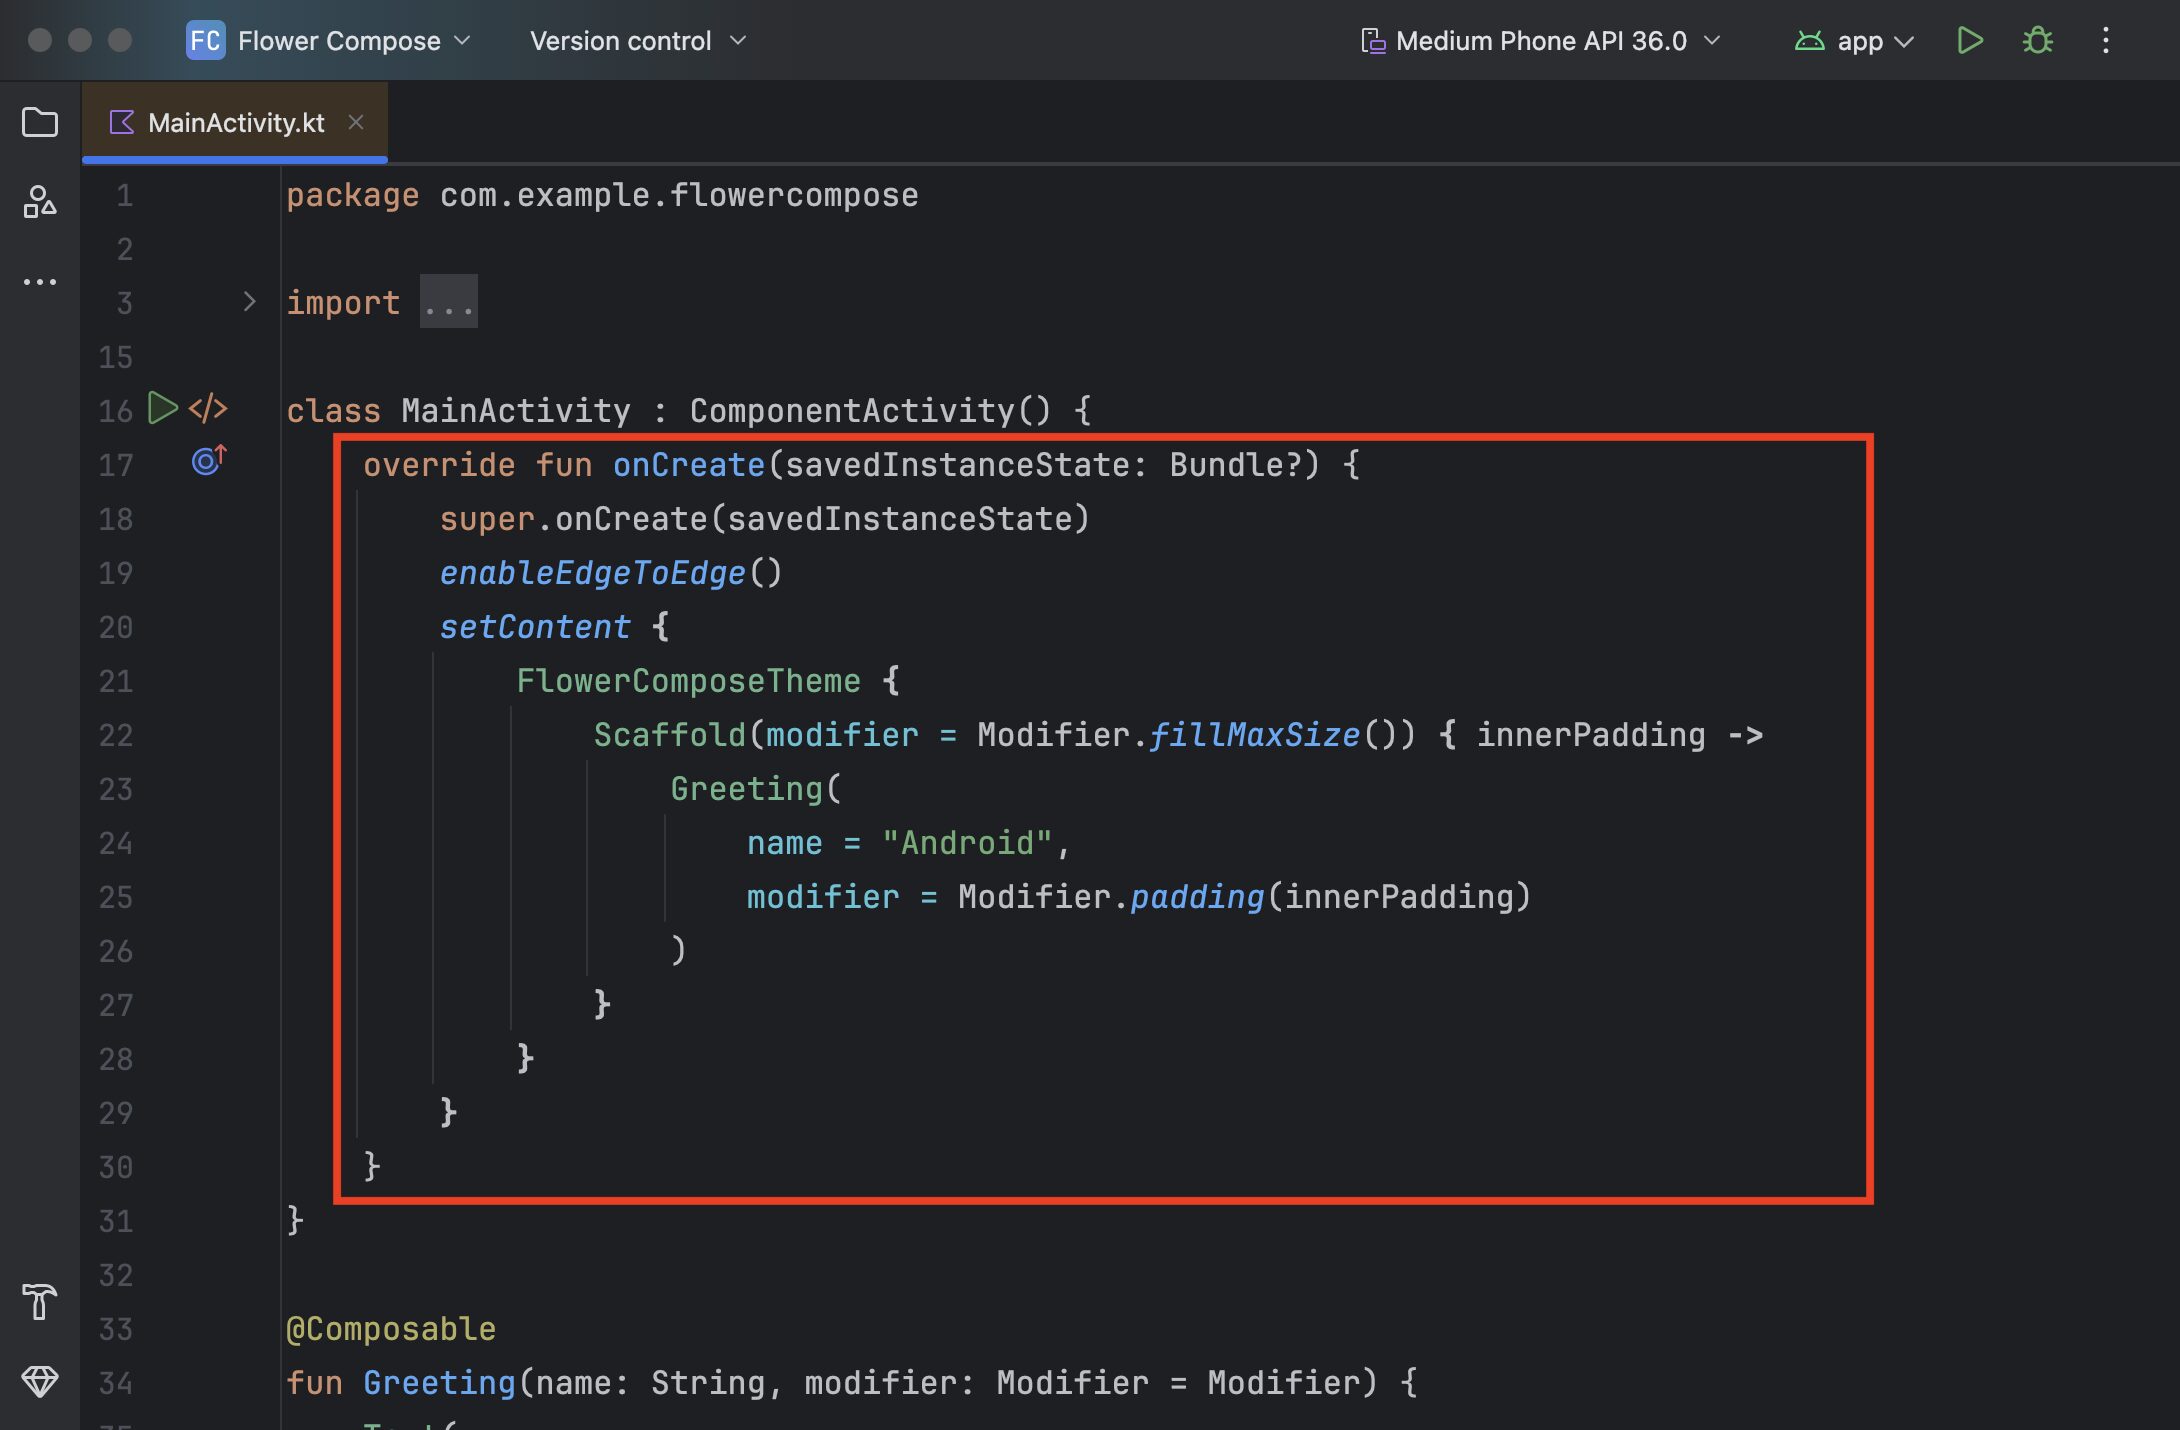Image resolution: width=2180 pixels, height=1430 pixels.
Task: Show more tool windows ellipsis icon
Action: [40, 282]
